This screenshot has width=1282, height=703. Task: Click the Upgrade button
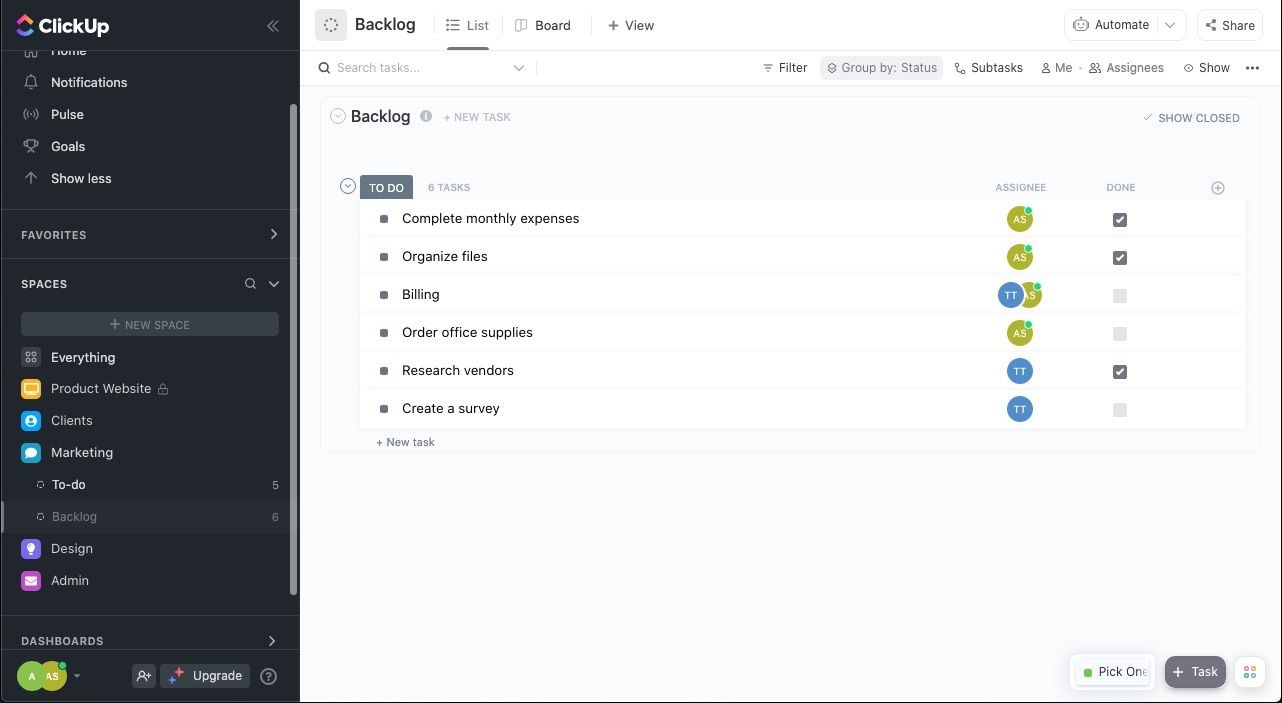pos(205,676)
